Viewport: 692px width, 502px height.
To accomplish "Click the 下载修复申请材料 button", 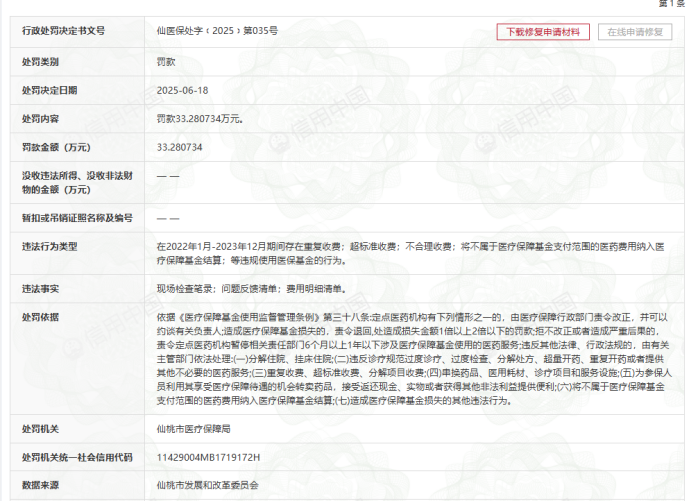I will point(543,32).
